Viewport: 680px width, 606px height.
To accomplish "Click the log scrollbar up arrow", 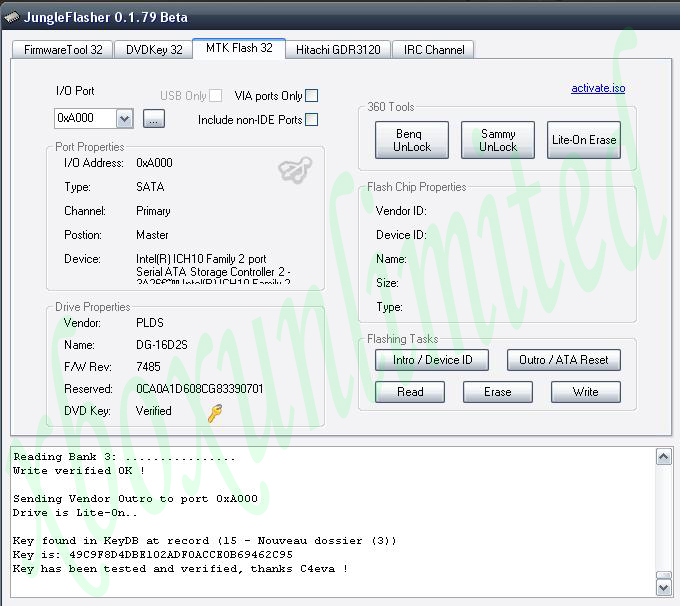I will [663, 457].
